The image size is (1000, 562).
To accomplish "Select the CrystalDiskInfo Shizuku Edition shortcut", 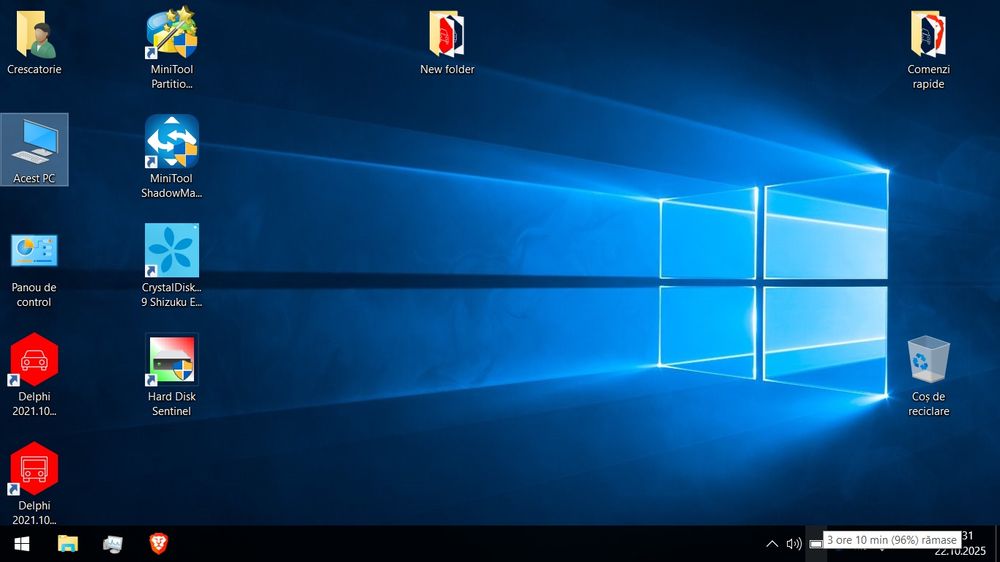I will click(x=172, y=265).
